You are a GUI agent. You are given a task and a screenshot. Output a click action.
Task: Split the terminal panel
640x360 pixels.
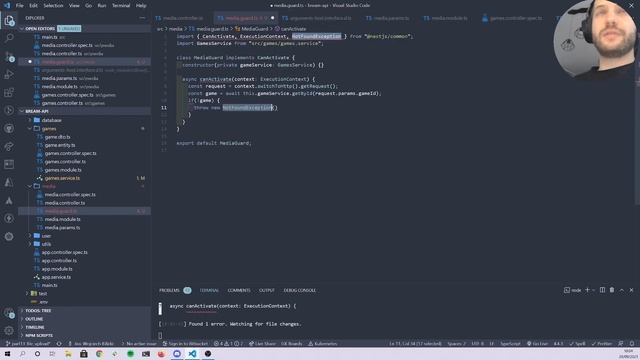pyautogui.click(x=602, y=290)
